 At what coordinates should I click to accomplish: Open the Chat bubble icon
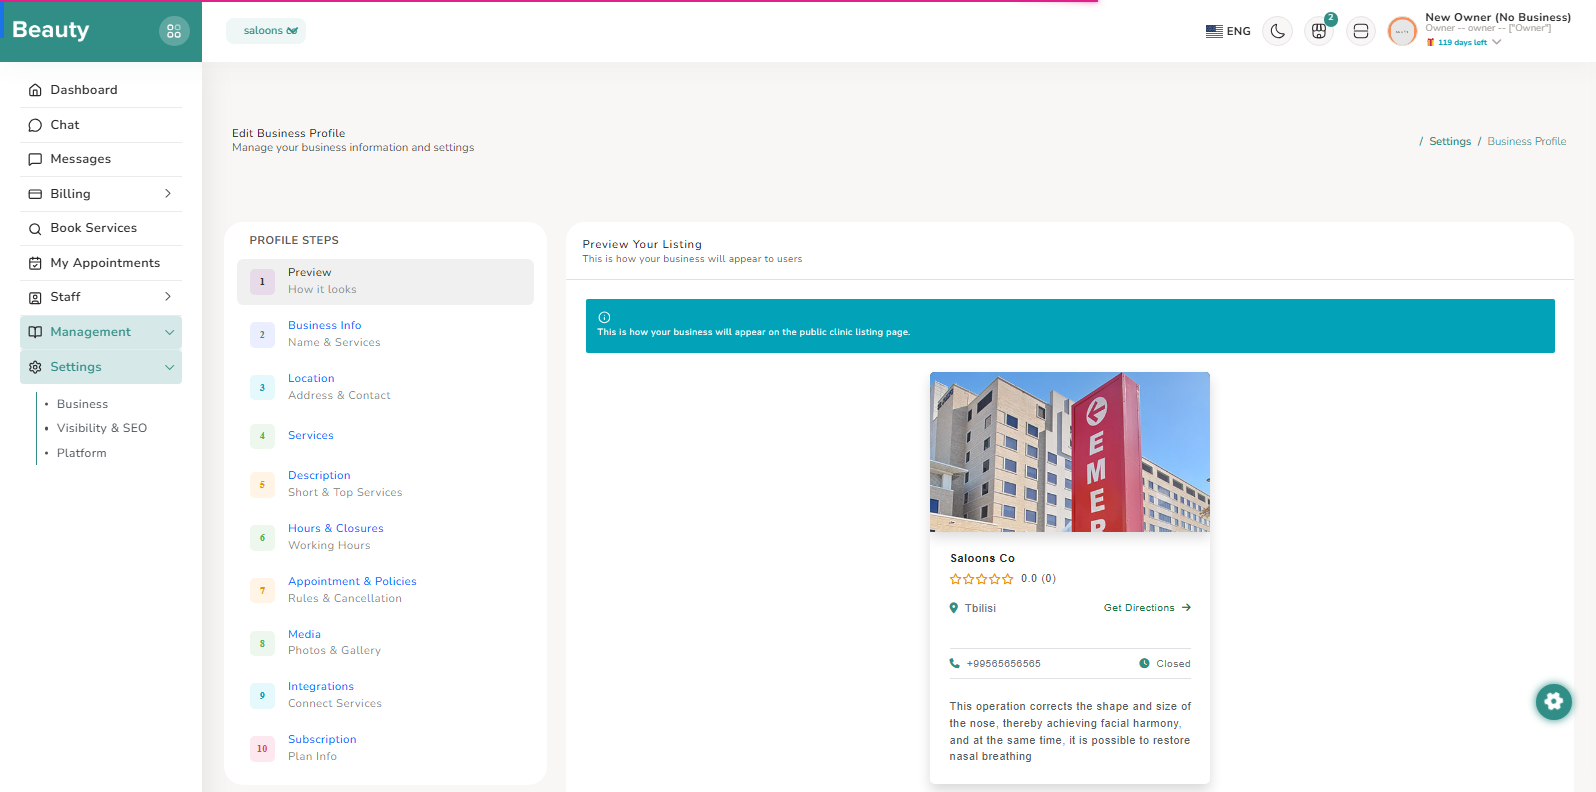point(35,125)
